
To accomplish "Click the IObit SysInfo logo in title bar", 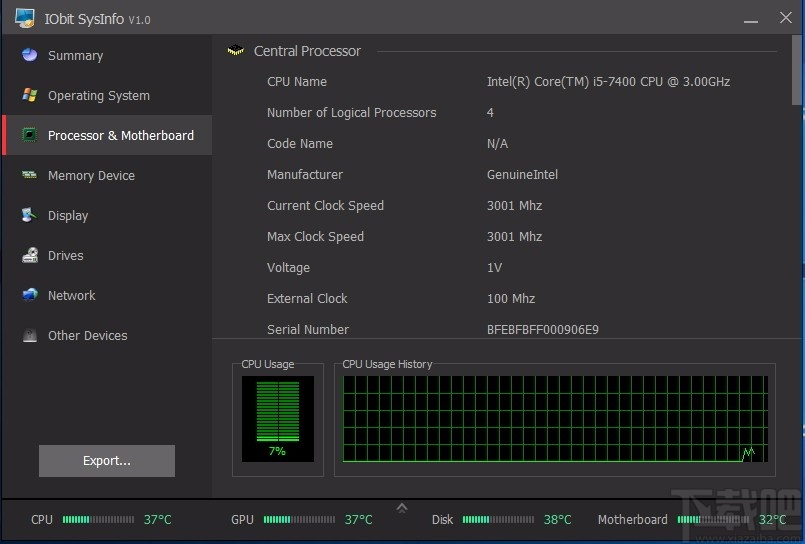I will [x=25, y=18].
